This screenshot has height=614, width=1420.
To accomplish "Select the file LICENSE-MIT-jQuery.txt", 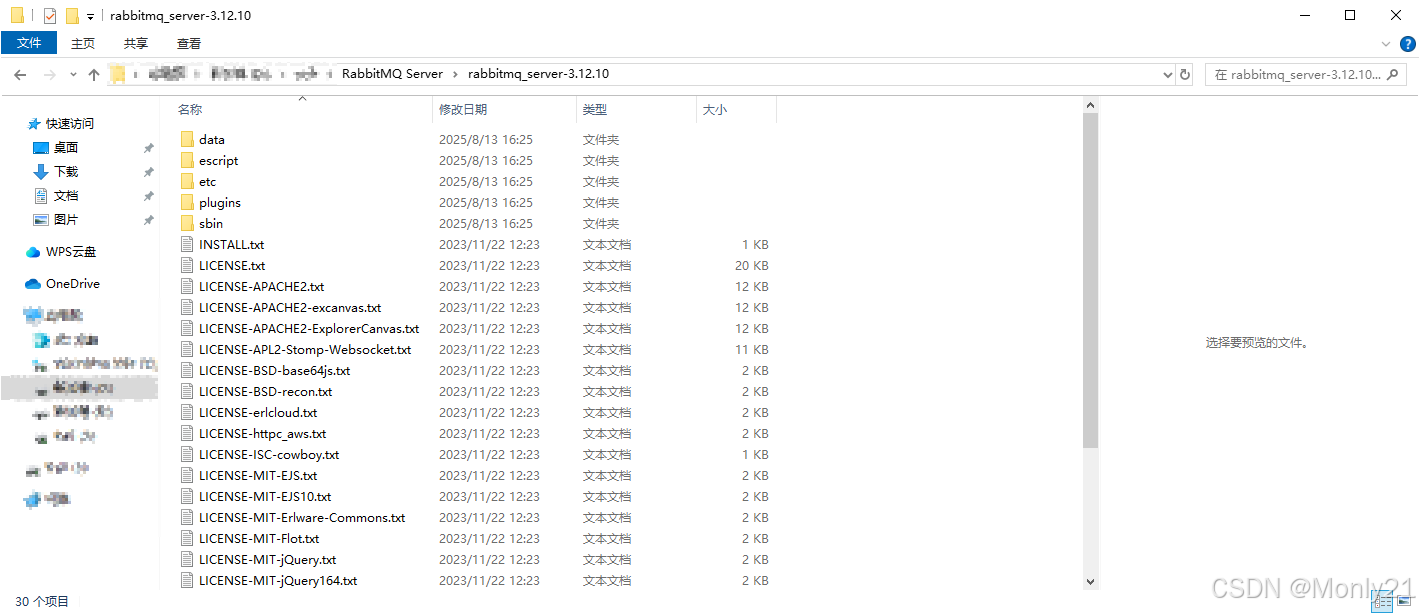I will click(x=267, y=559).
